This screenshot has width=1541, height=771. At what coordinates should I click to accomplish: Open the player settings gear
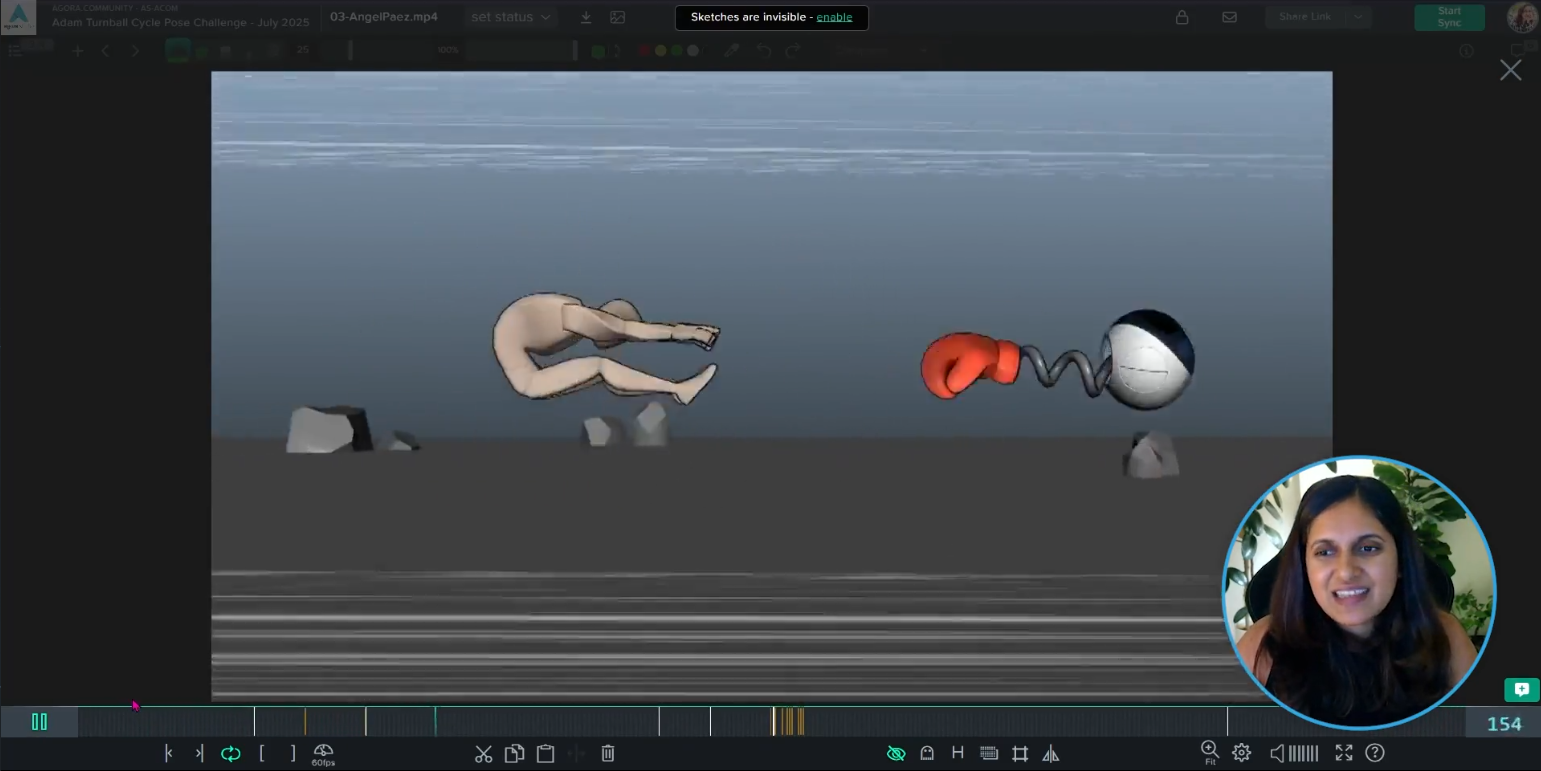click(x=1242, y=753)
